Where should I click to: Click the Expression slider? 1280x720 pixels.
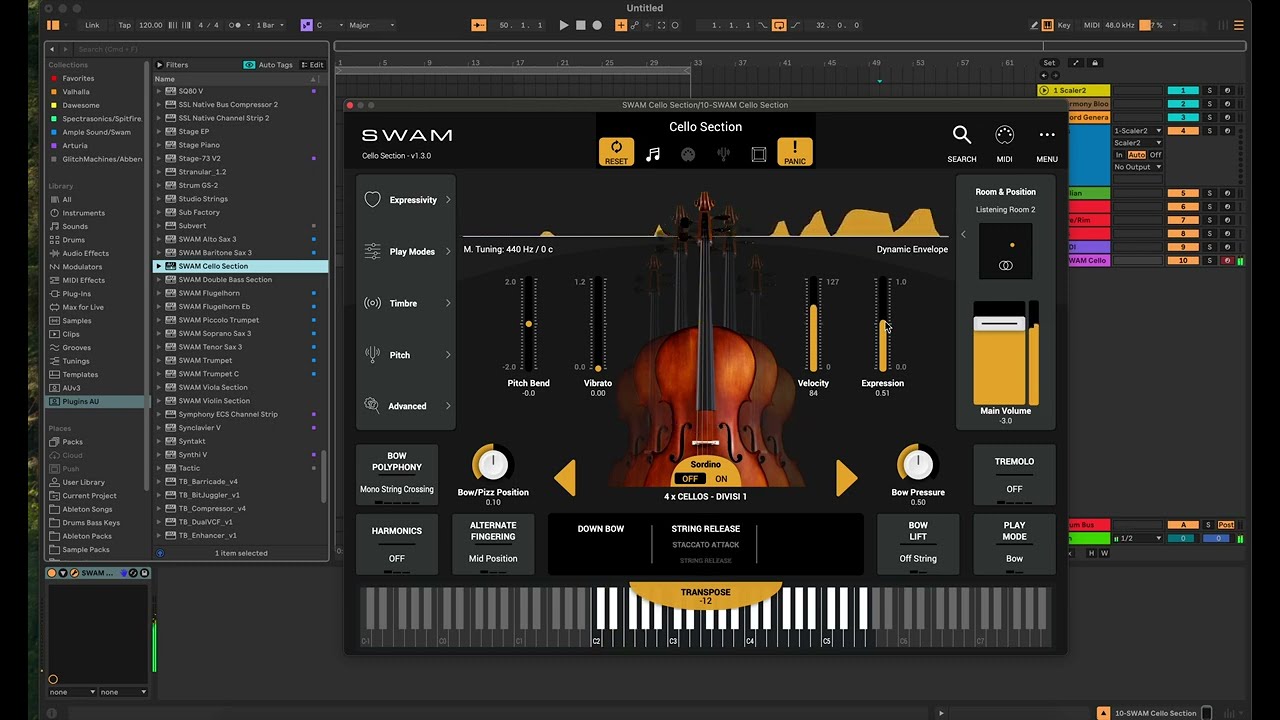tap(882, 325)
